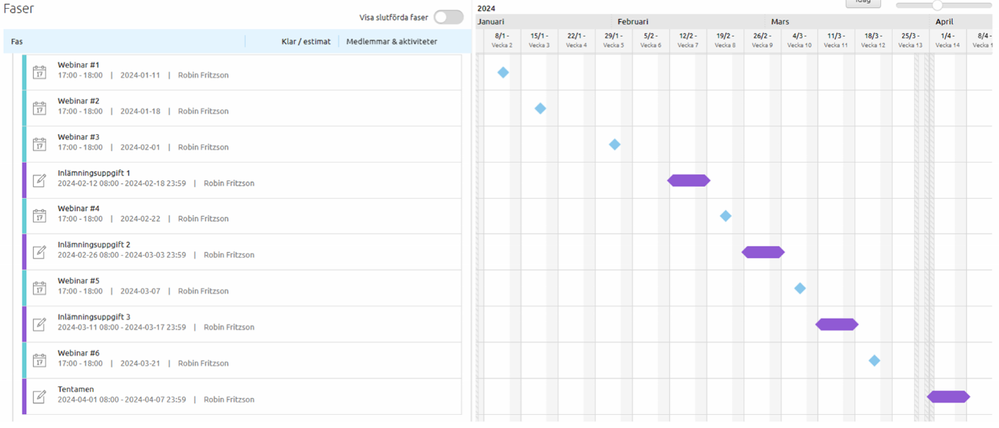This screenshot has height=428, width=999.
Task: Click the purple Inlämningsuppgift 3 Gantt bar
Action: click(x=837, y=324)
